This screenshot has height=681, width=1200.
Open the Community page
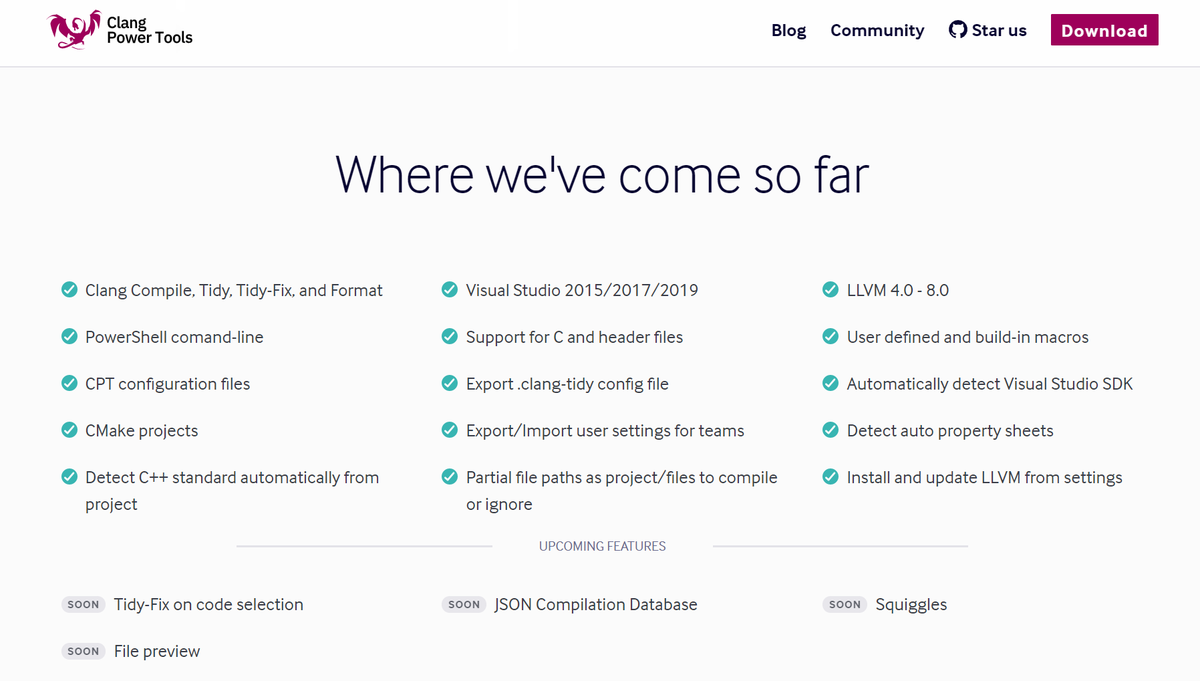coord(877,30)
